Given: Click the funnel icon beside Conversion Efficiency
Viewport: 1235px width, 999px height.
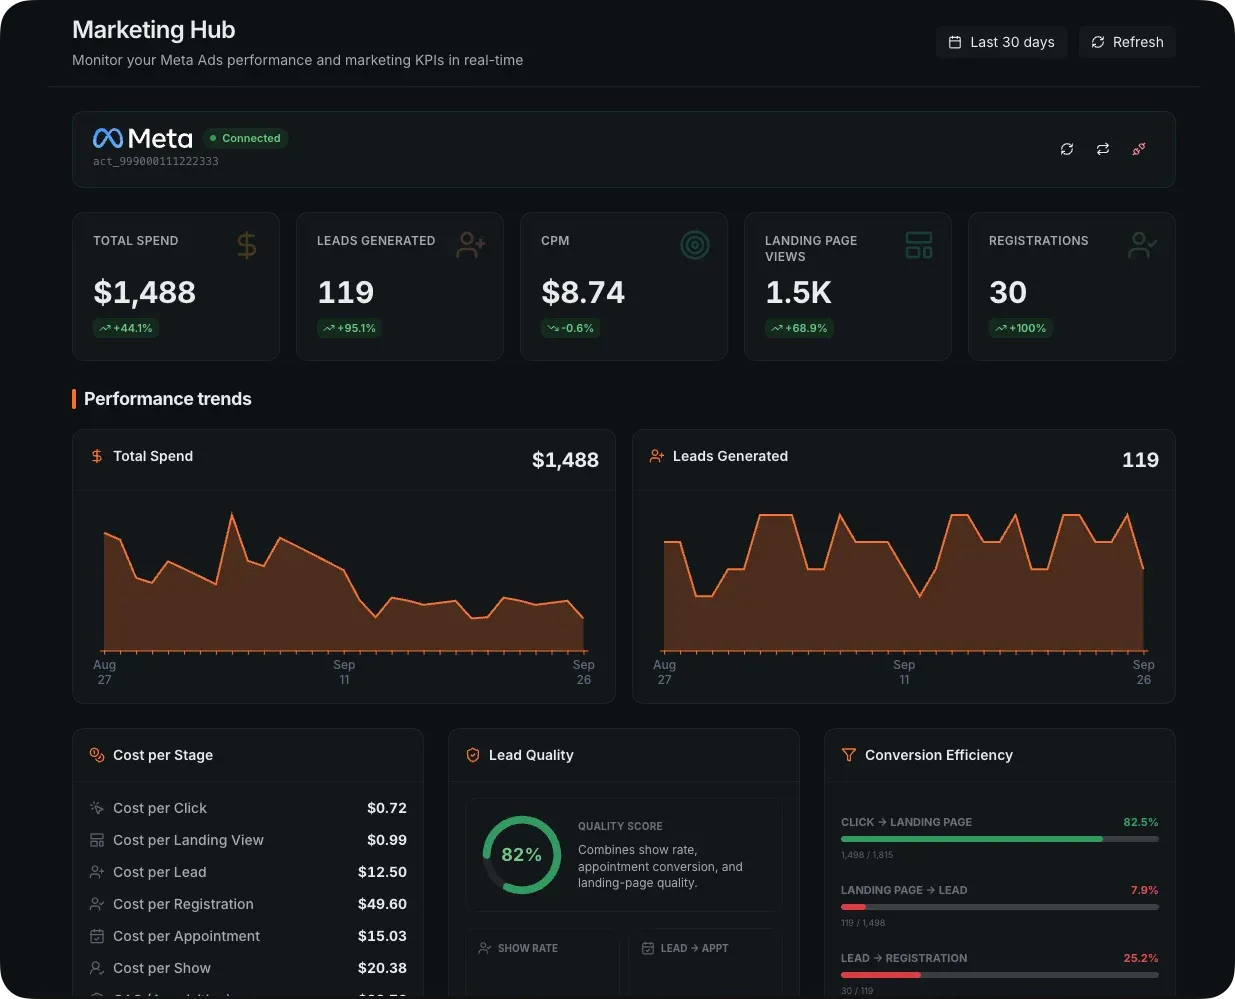Looking at the screenshot, I should (849, 755).
